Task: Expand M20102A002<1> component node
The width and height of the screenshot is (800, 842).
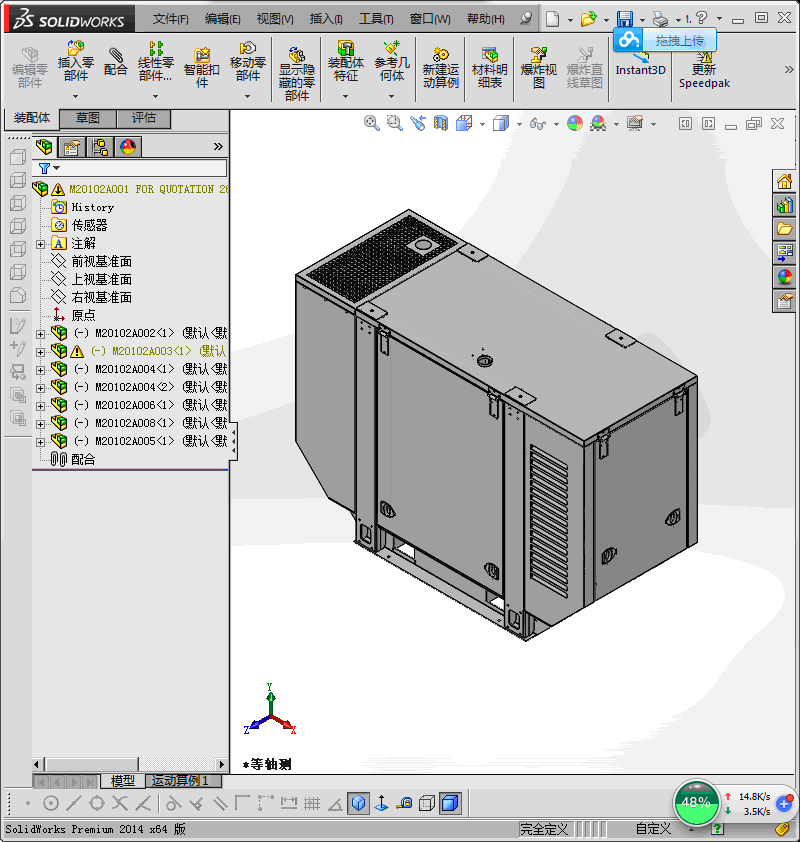Action: click(40, 334)
